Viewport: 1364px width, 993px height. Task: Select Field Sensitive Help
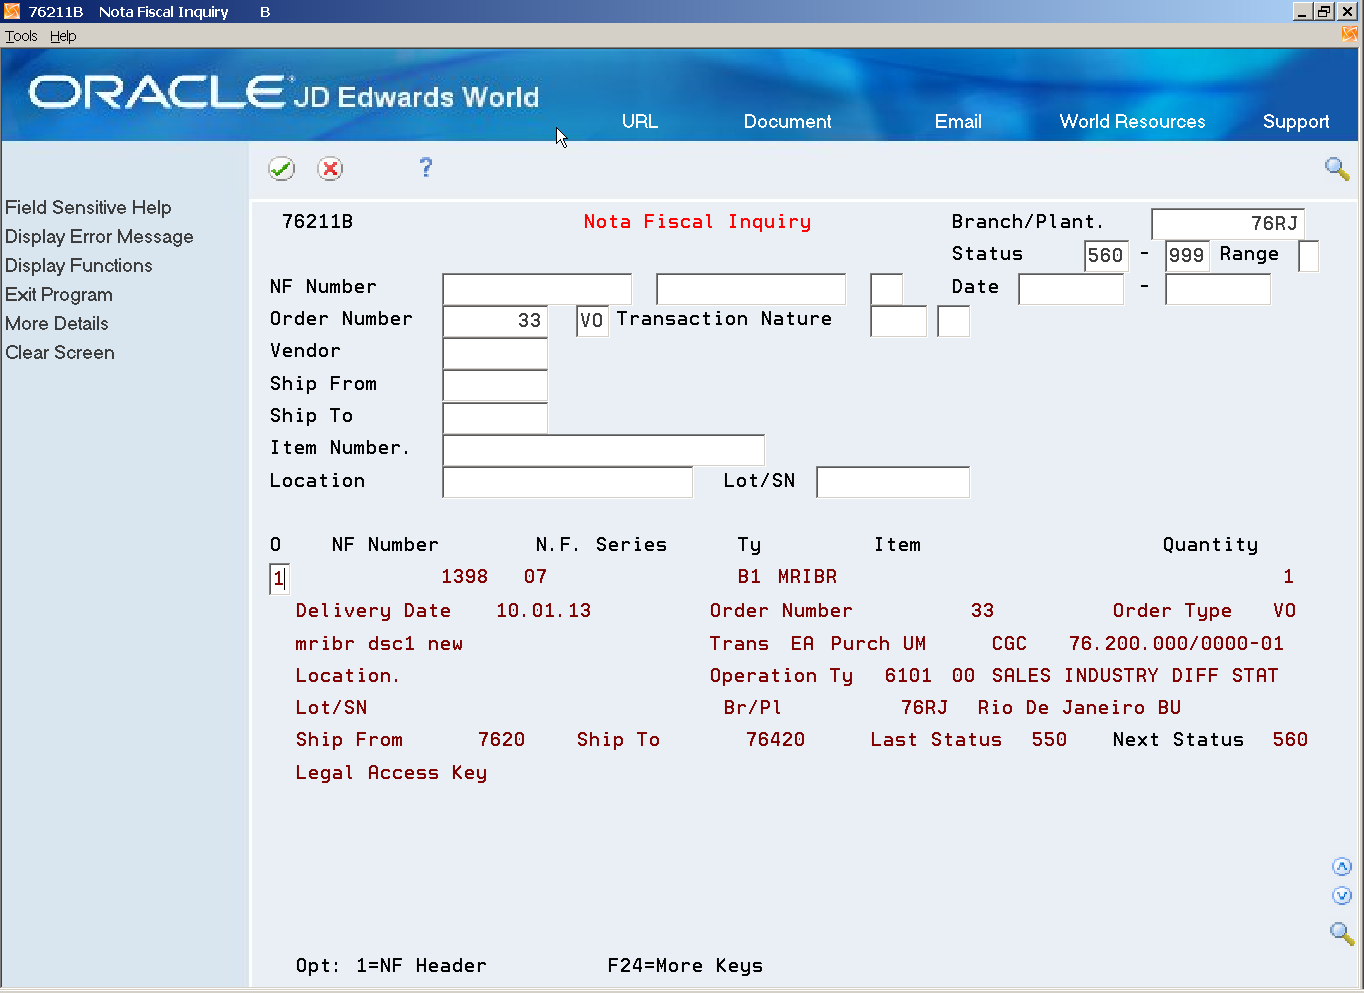coord(88,207)
